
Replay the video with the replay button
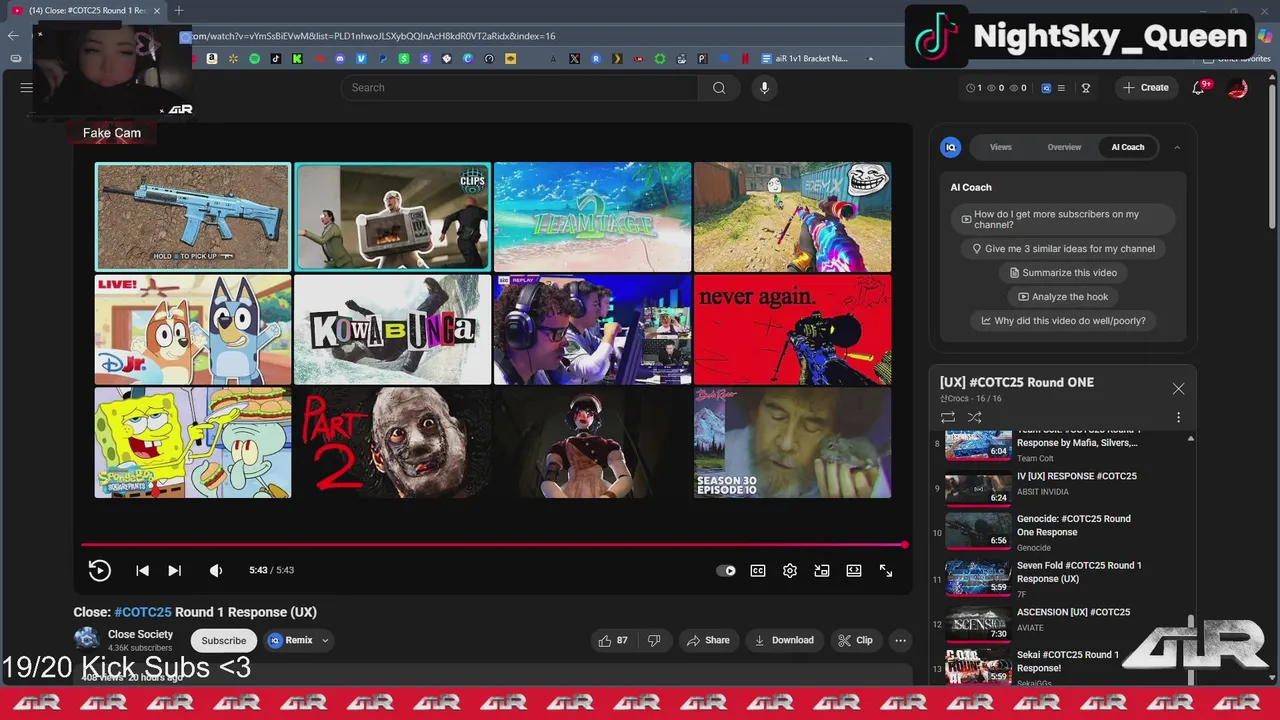[99, 570]
